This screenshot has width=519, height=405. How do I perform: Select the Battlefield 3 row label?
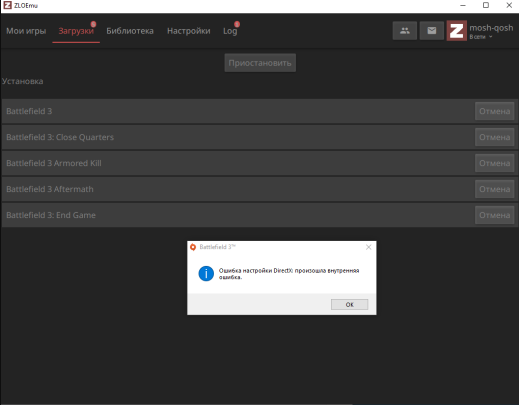tap(29, 111)
